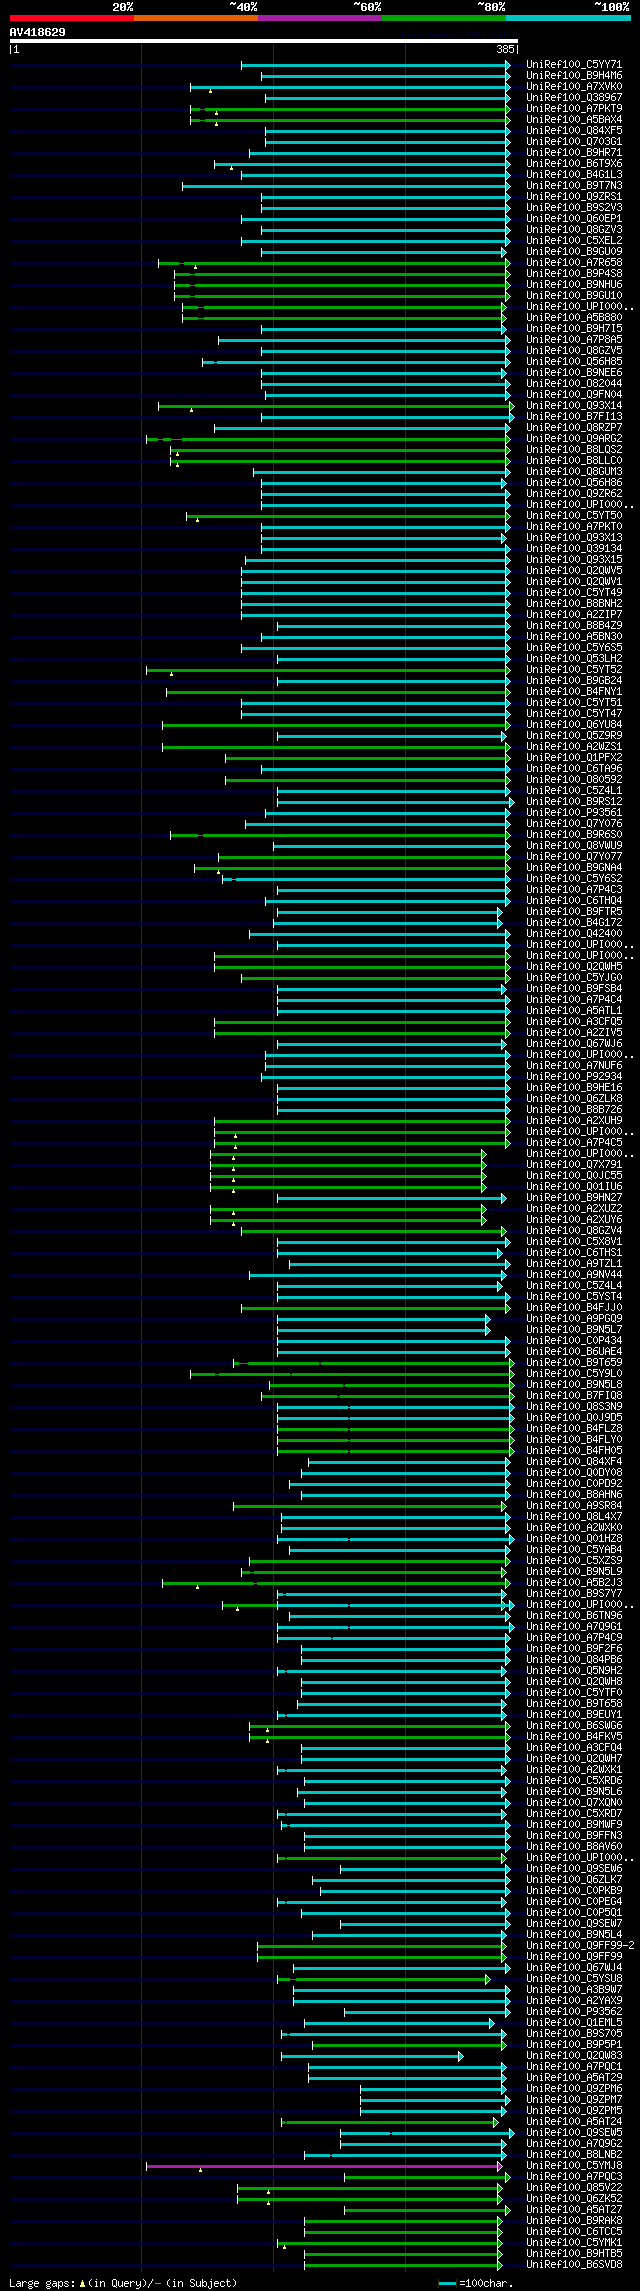Open the UniRef100_A9PGQ9 label
This screenshot has height=2291, width=640.
coord(574,1318)
